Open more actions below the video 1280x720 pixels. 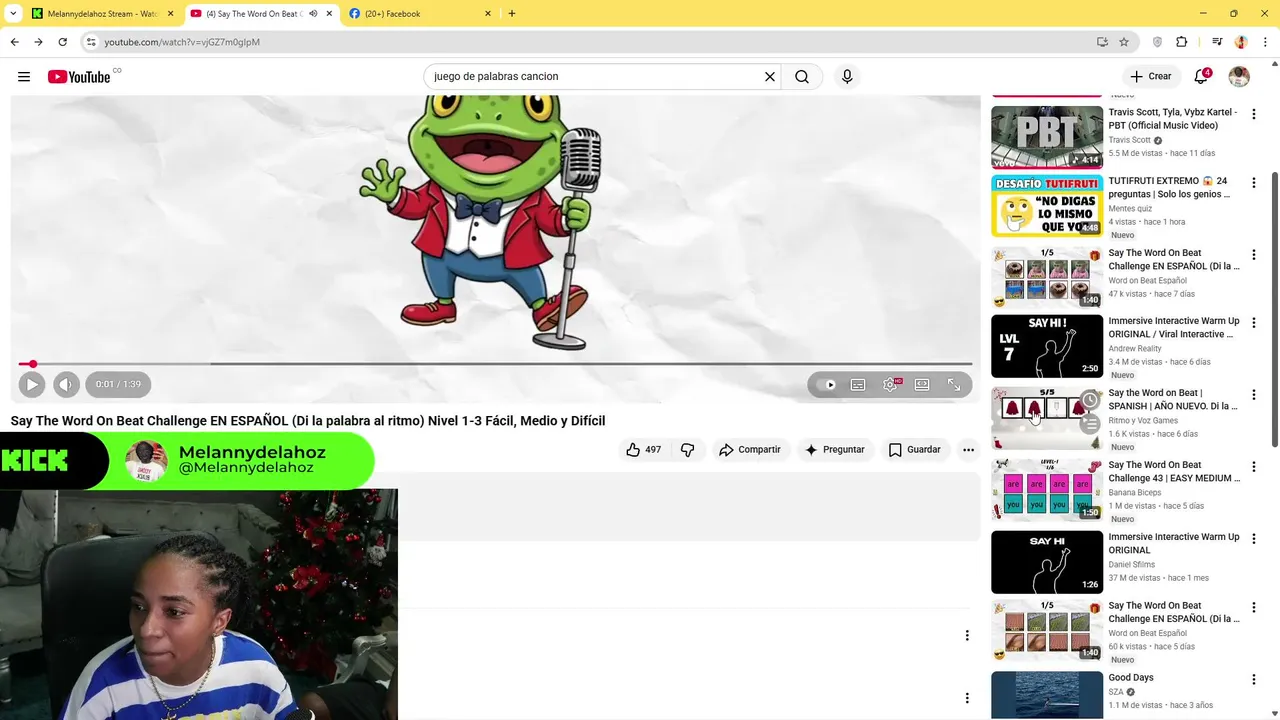pos(968,450)
